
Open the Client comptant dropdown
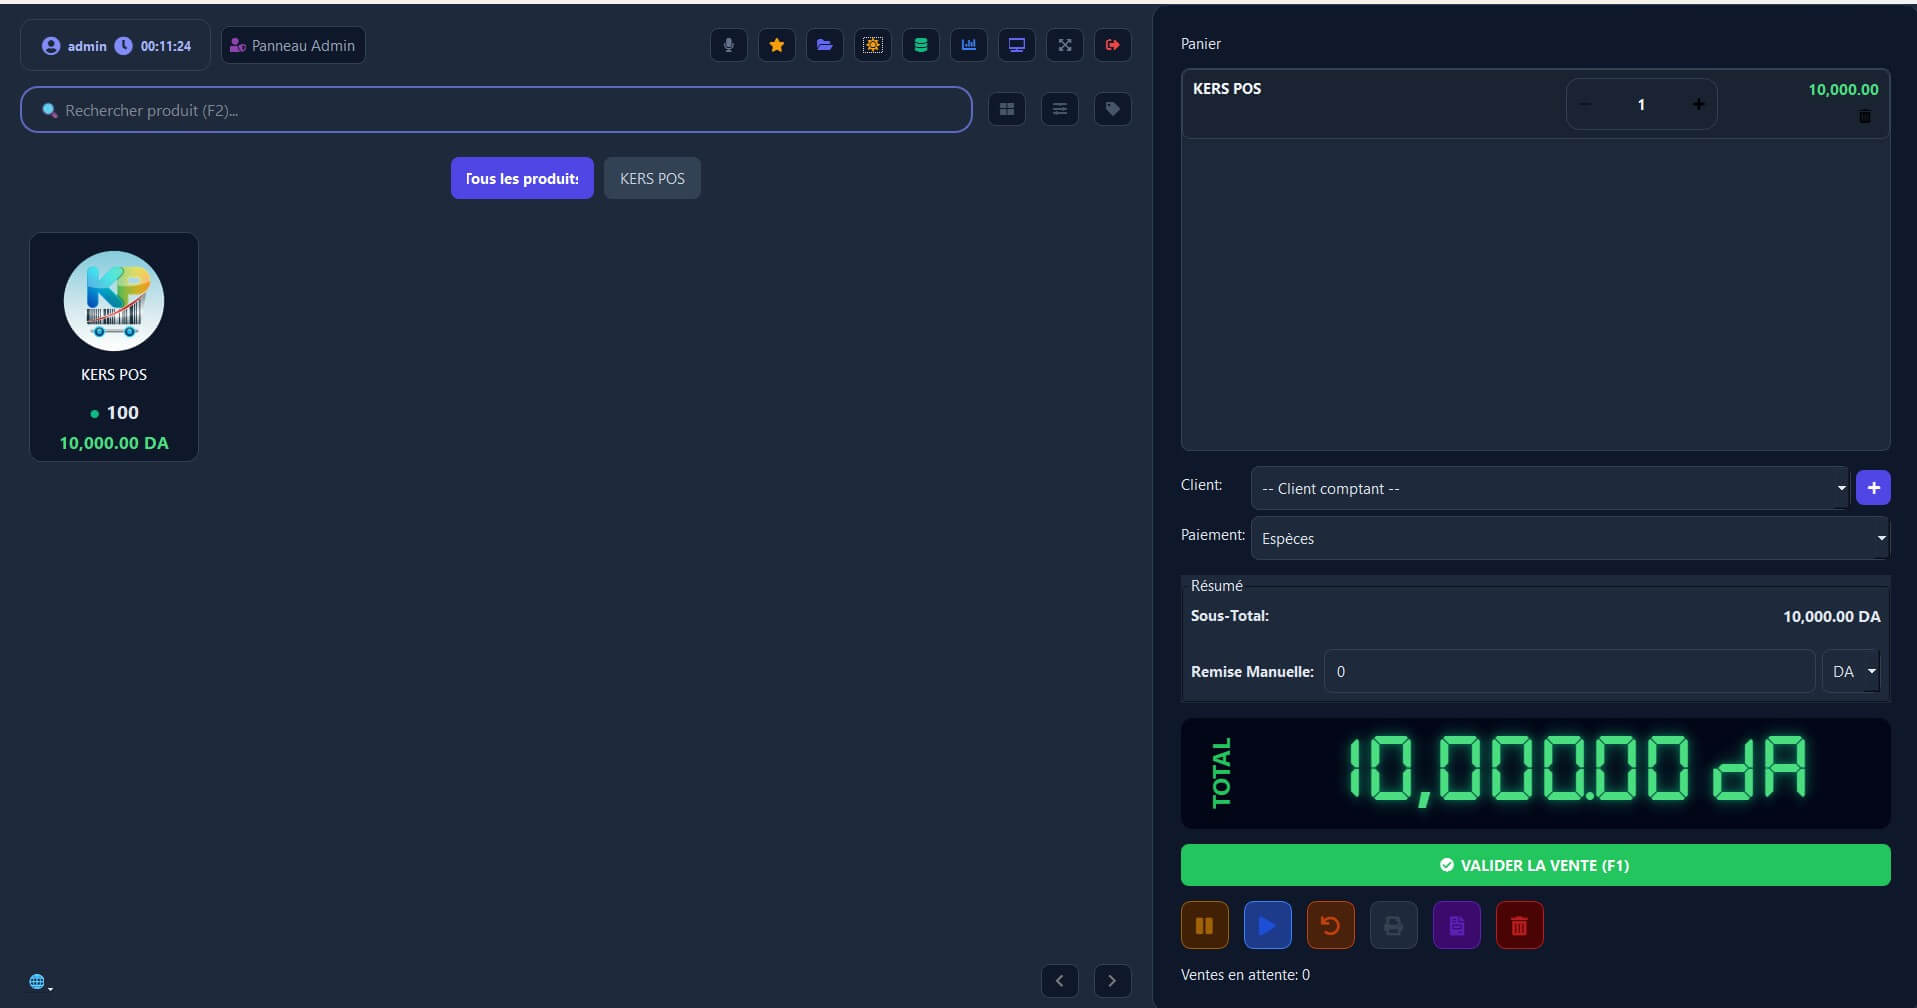(x=1549, y=488)
